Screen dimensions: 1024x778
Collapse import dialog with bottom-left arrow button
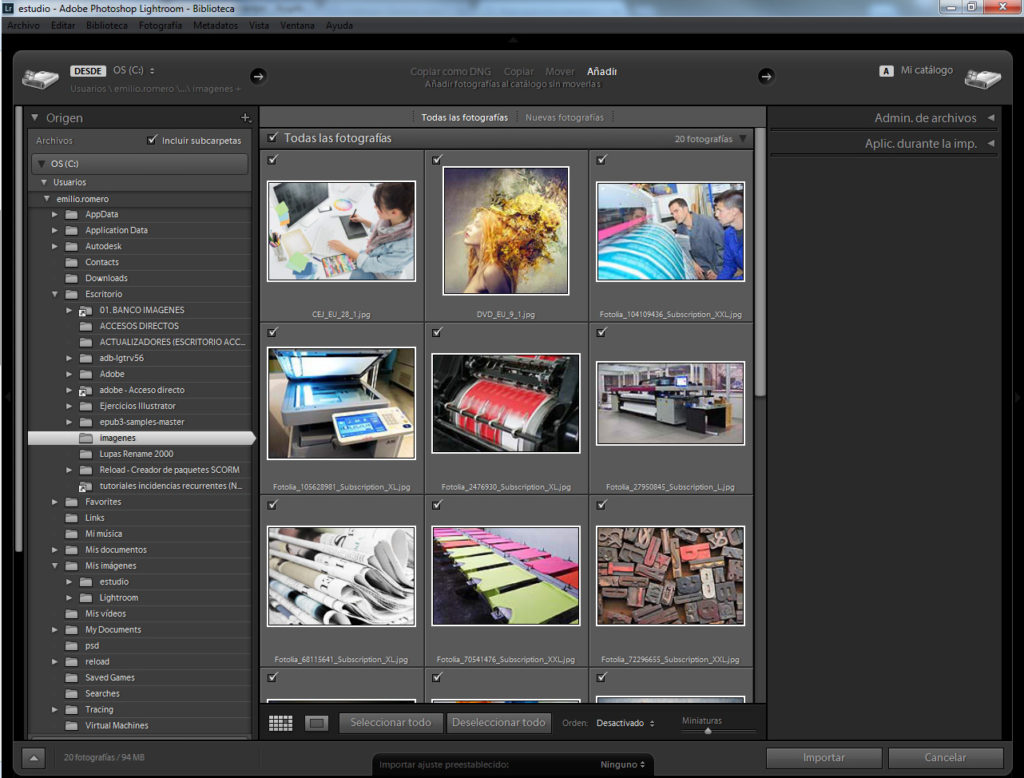33,758
